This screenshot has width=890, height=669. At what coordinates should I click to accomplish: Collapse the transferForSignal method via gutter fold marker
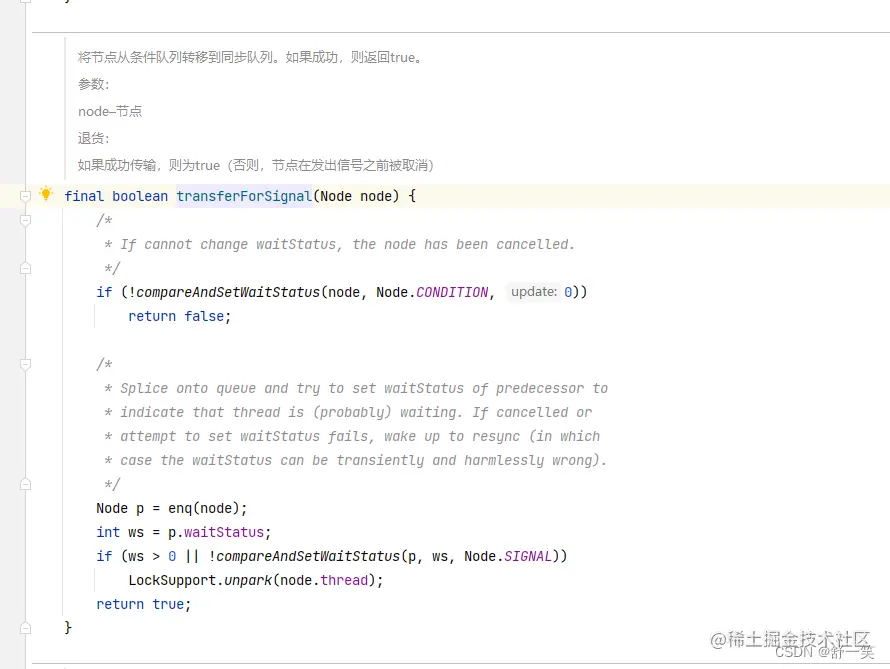25,196
